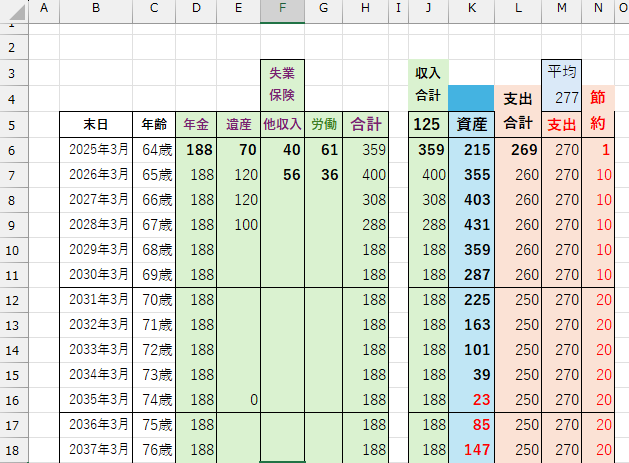Screen dimensions: 629x463
Task: Click the red 23 asset cell
Action: point(471,400)
